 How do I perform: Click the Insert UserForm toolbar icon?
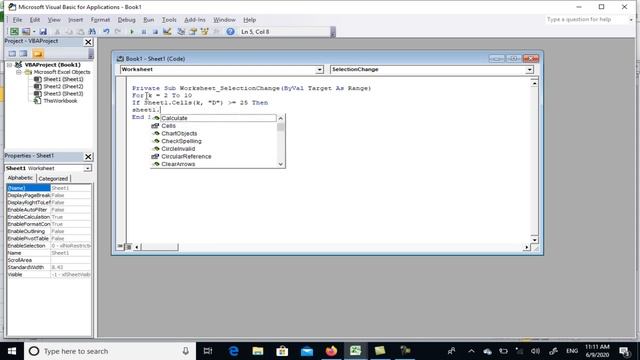pos(26,31)
